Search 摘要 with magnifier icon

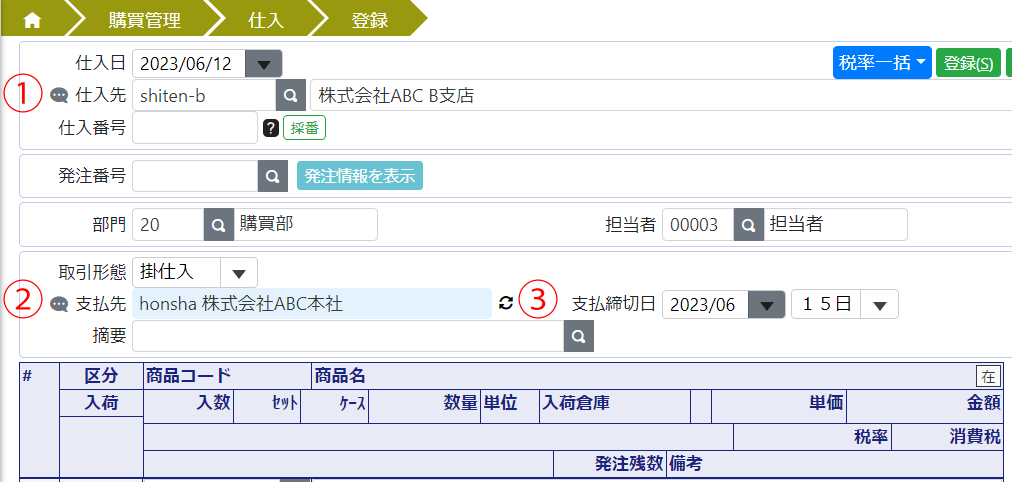point(579,336)
